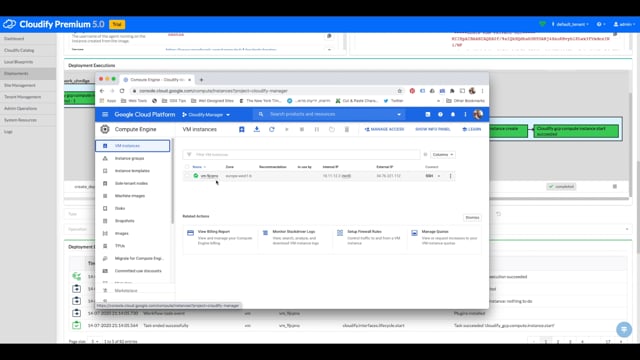
Task: Open the chat bubble icon in Cloudify window
Action: [x=624, y=329]
